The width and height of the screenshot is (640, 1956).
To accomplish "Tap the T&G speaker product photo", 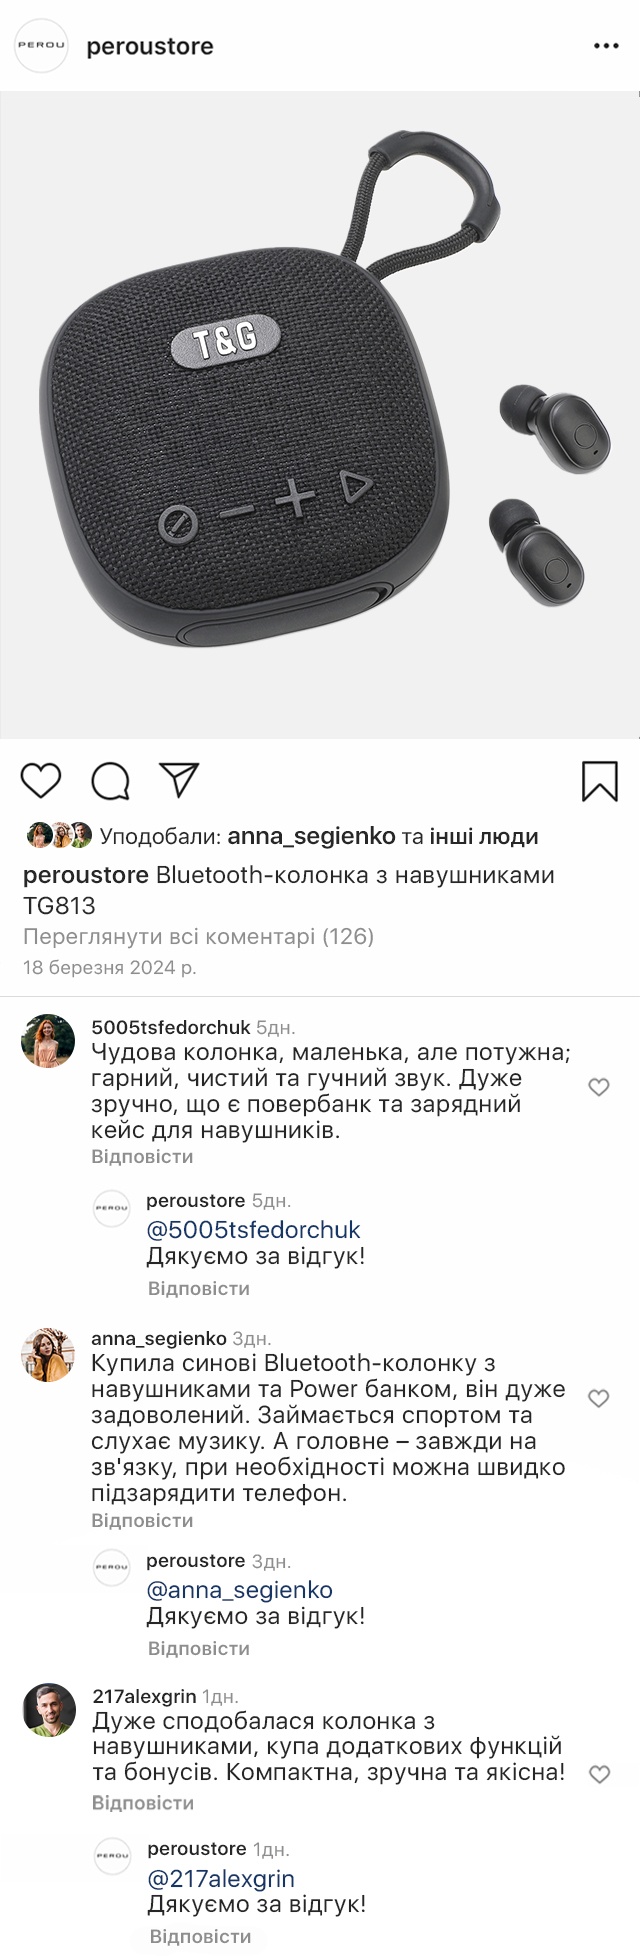I will coord(320,415).
